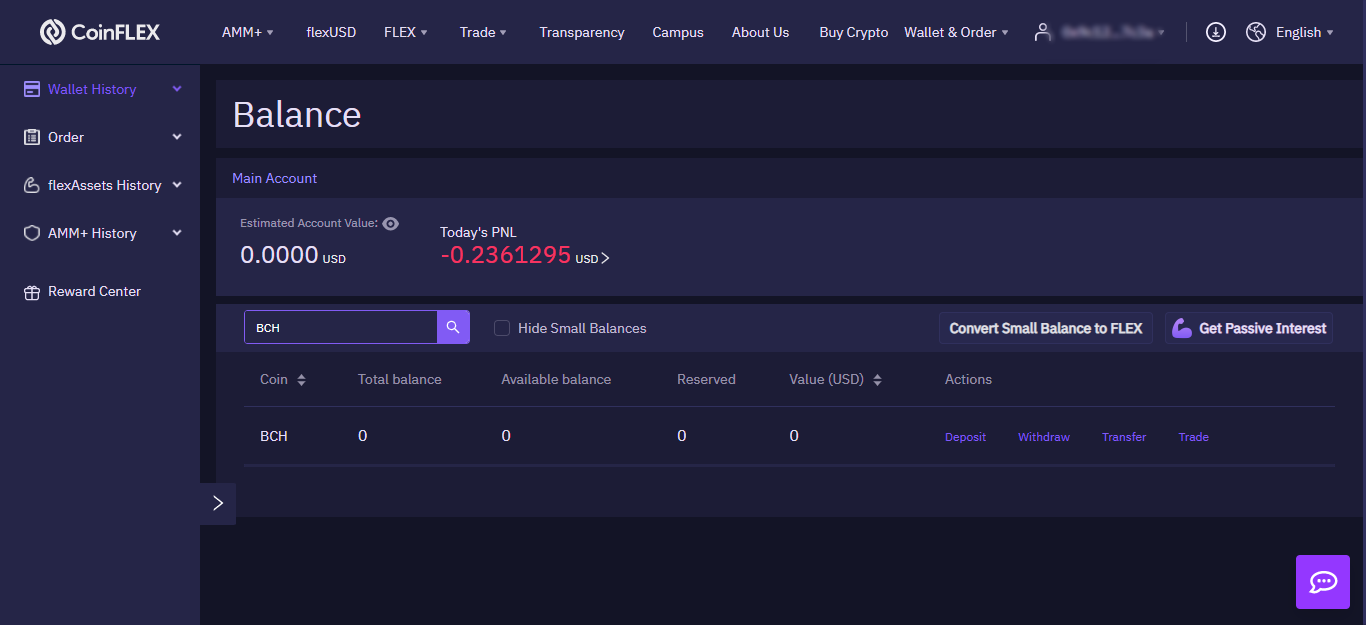Viewport: 1366px width, 625px height.
Task: Click the Order clipboard icon
Action: point(32,137)
